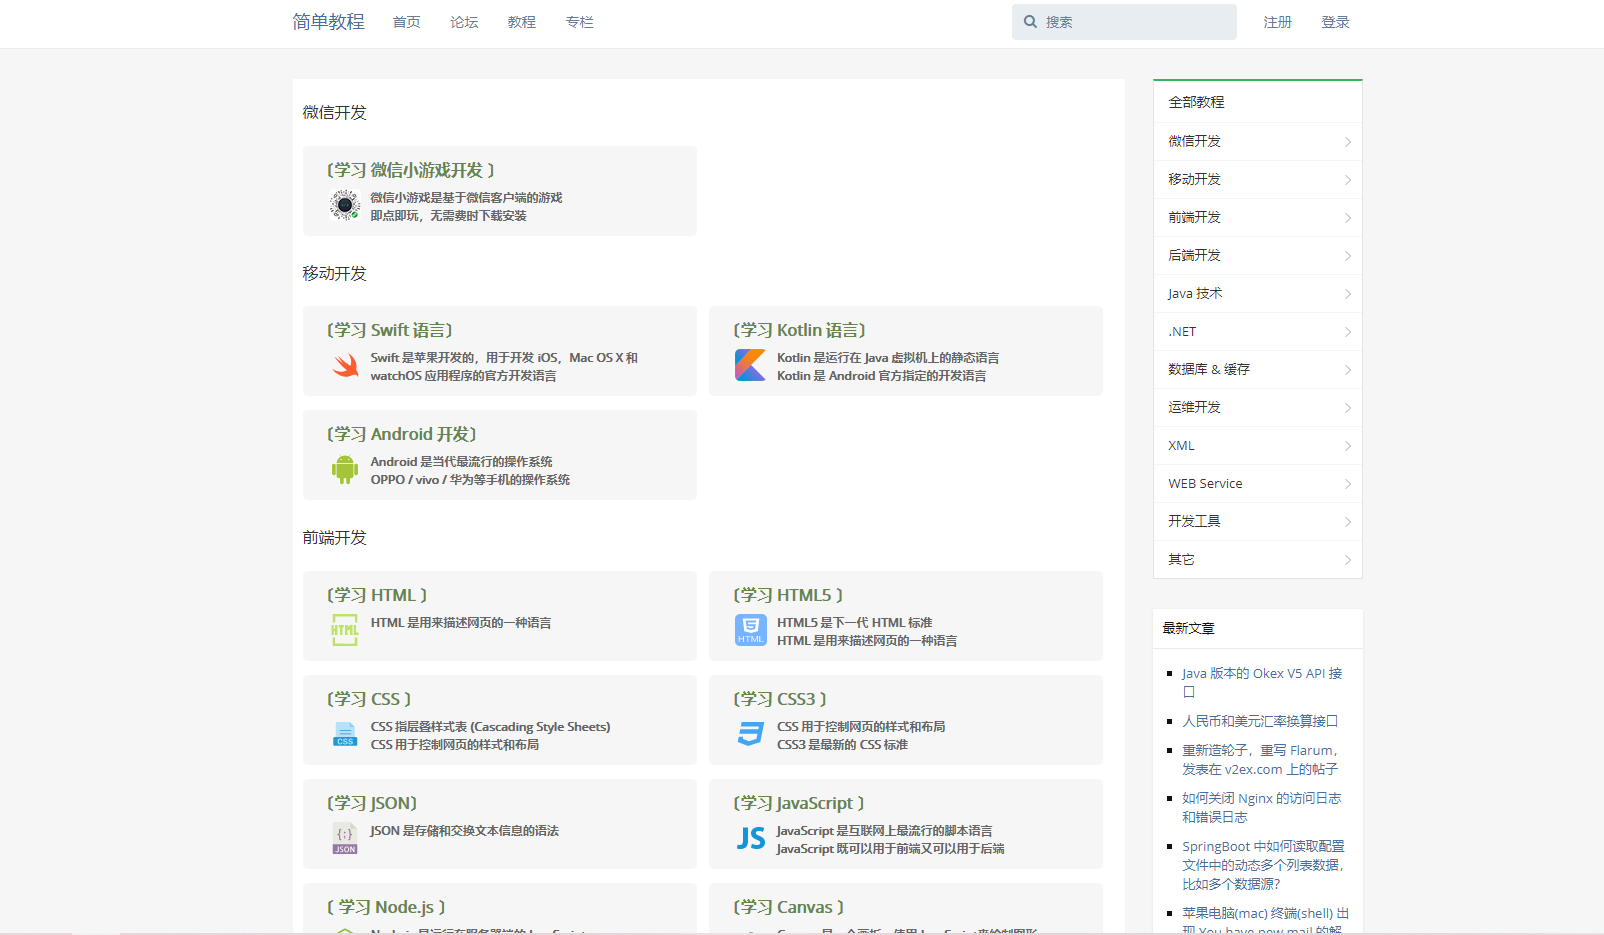
Task: Click 移动开发 section heading
Action: pyautogui.click(x=335, y=274)
